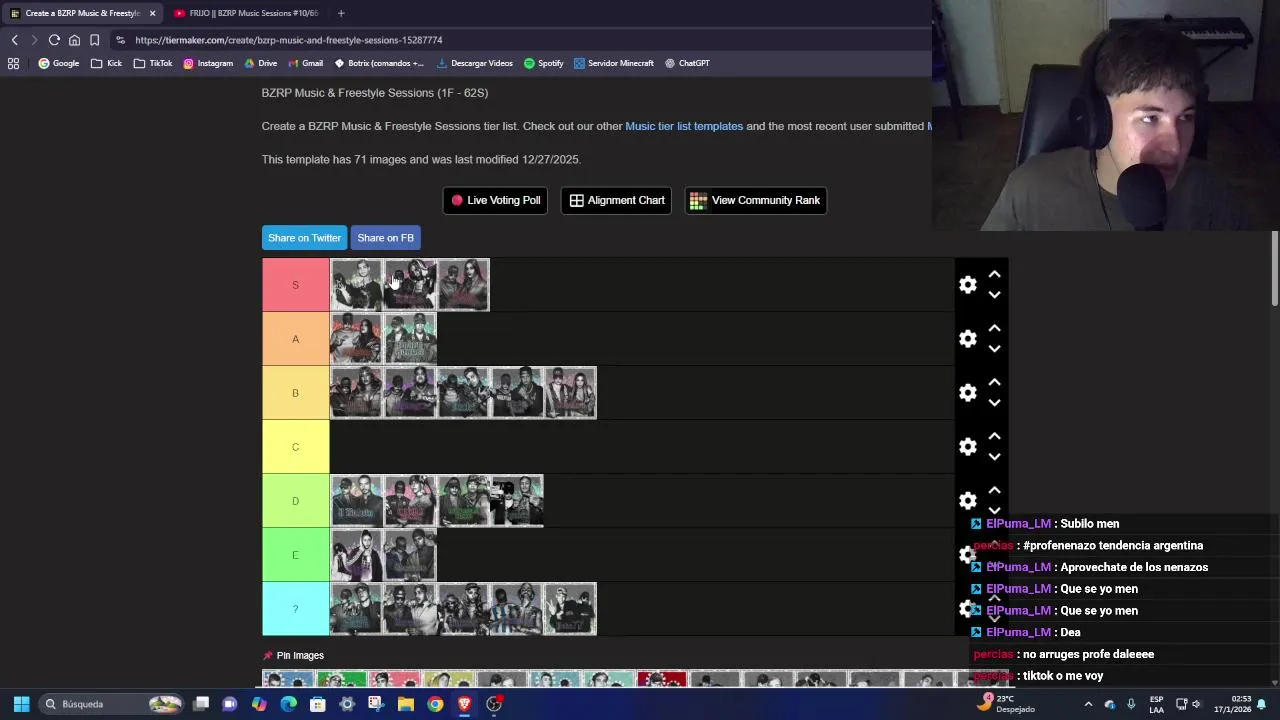Go to browser home page
Screen dimensions: 1280x720
point(74,40)
